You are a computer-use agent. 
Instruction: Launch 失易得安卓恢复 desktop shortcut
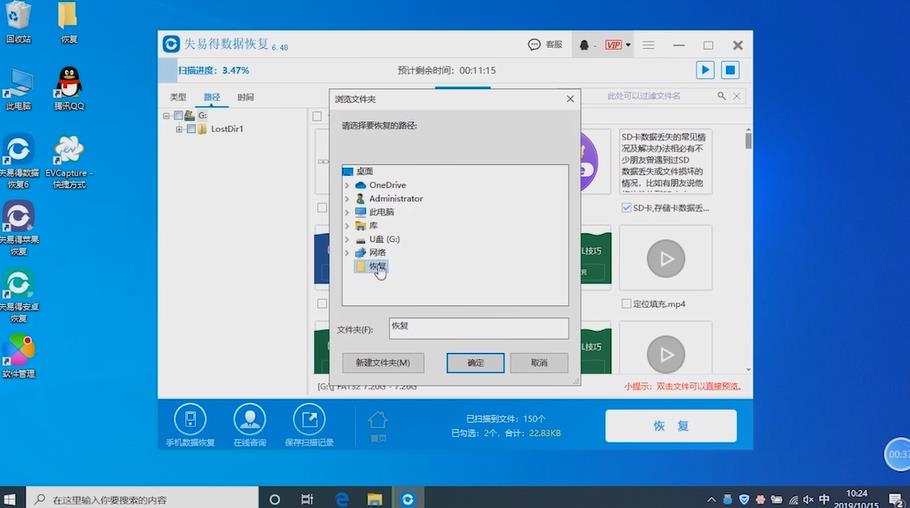19,295
